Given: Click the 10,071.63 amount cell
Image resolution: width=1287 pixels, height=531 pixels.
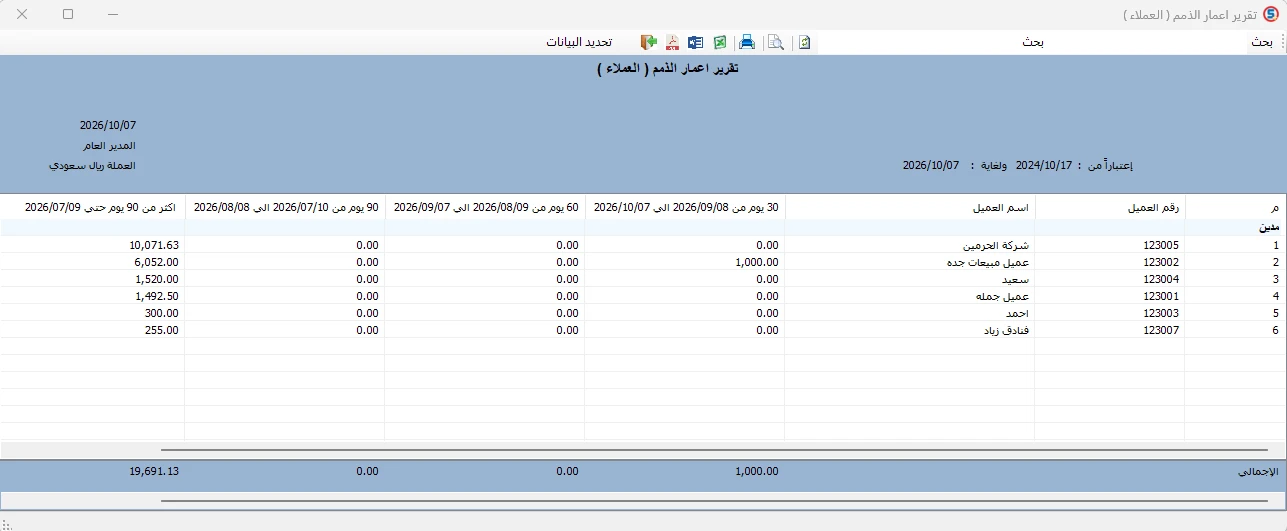Looking at the screenshot, I should pyautogui.click(x=154, y=245).
